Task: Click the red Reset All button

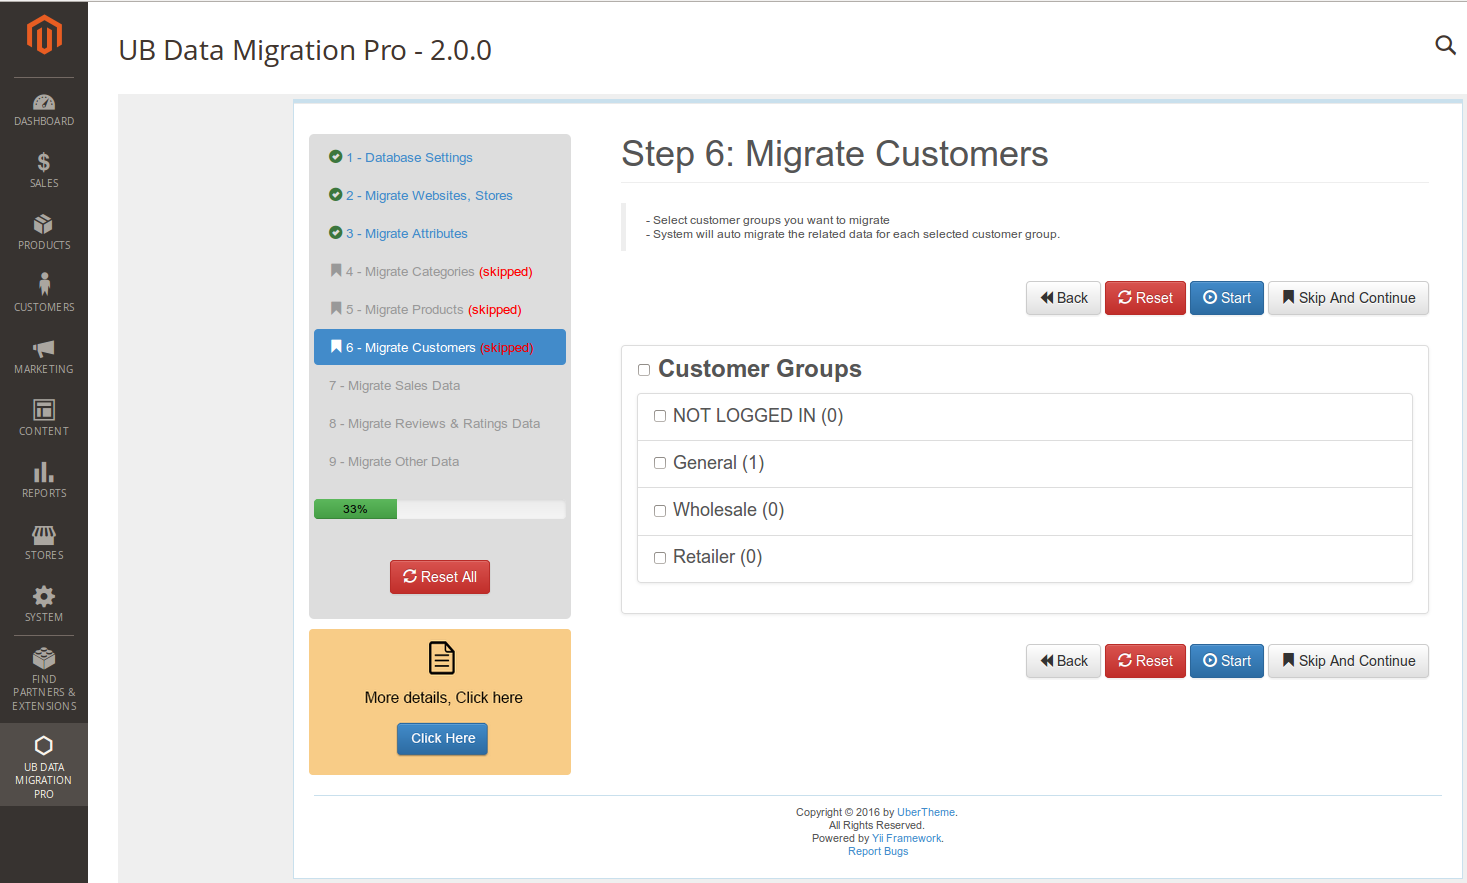Action: [440, 577]
